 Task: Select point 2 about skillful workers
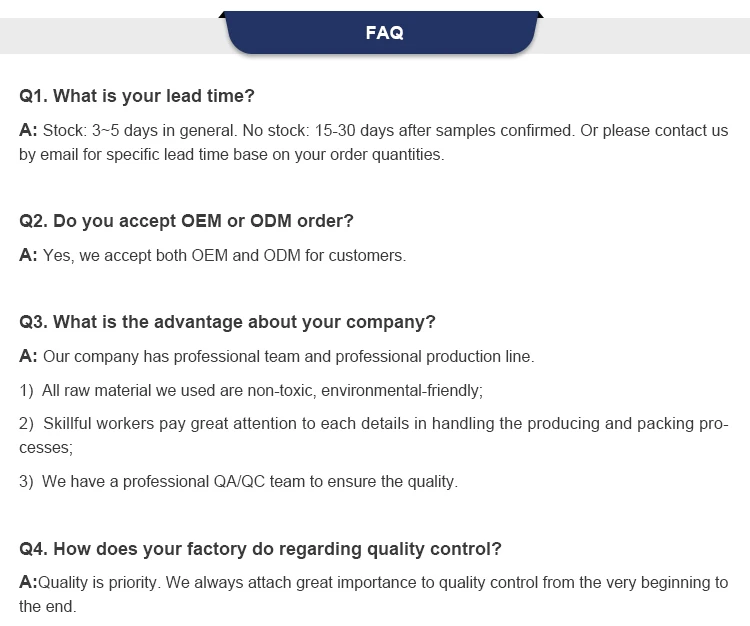pyautogui.click(x=374, y=424)
